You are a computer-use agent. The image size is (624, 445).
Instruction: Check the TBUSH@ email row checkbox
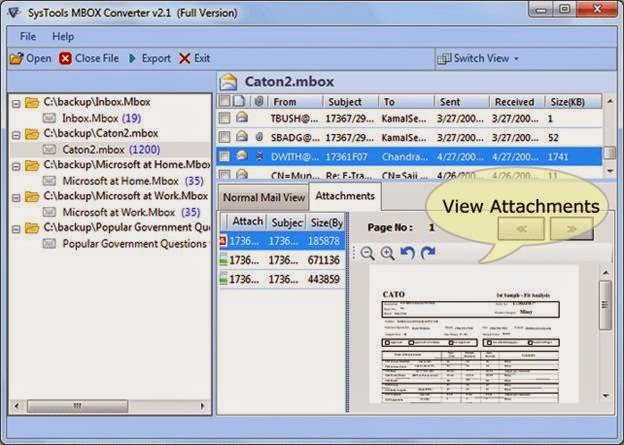coord(224,118)
